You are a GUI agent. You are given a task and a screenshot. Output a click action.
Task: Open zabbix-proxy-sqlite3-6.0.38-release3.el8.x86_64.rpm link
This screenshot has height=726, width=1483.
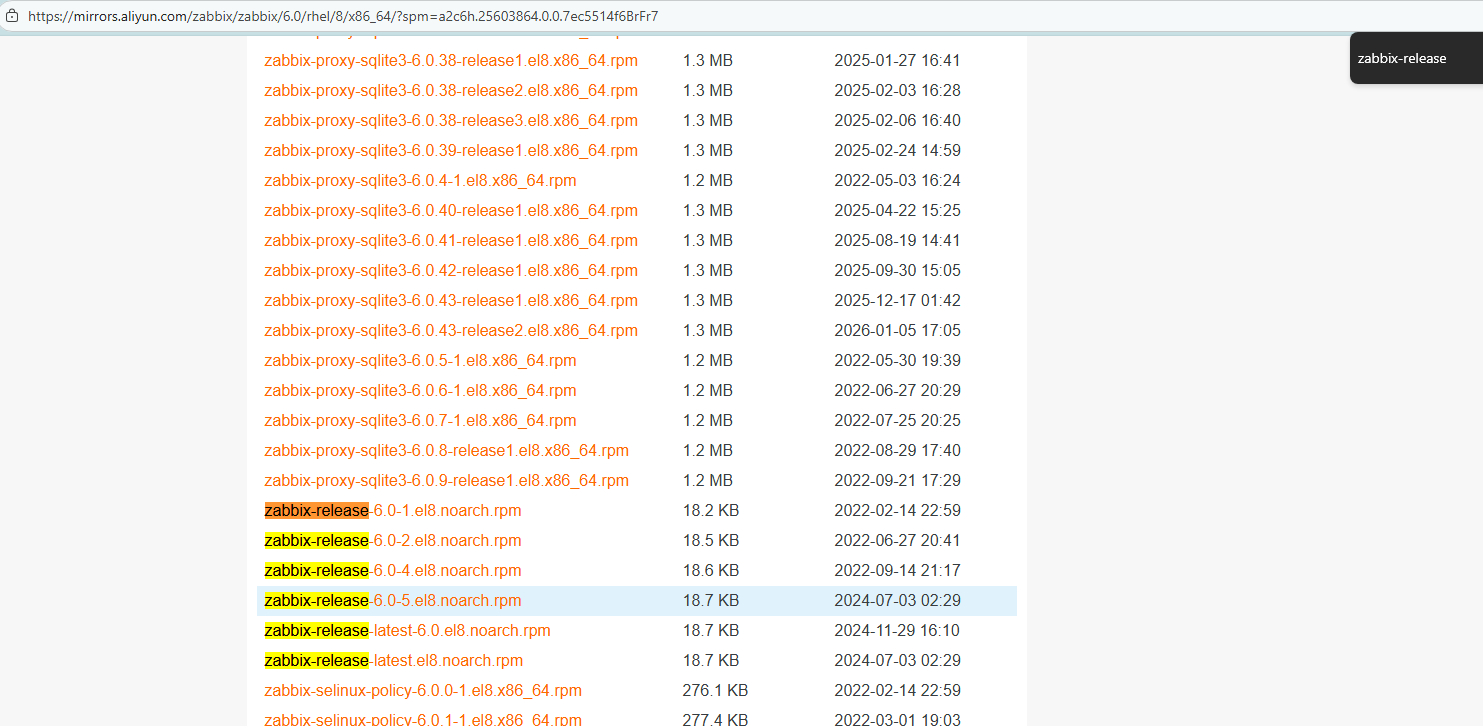click(x=451, y=121)
